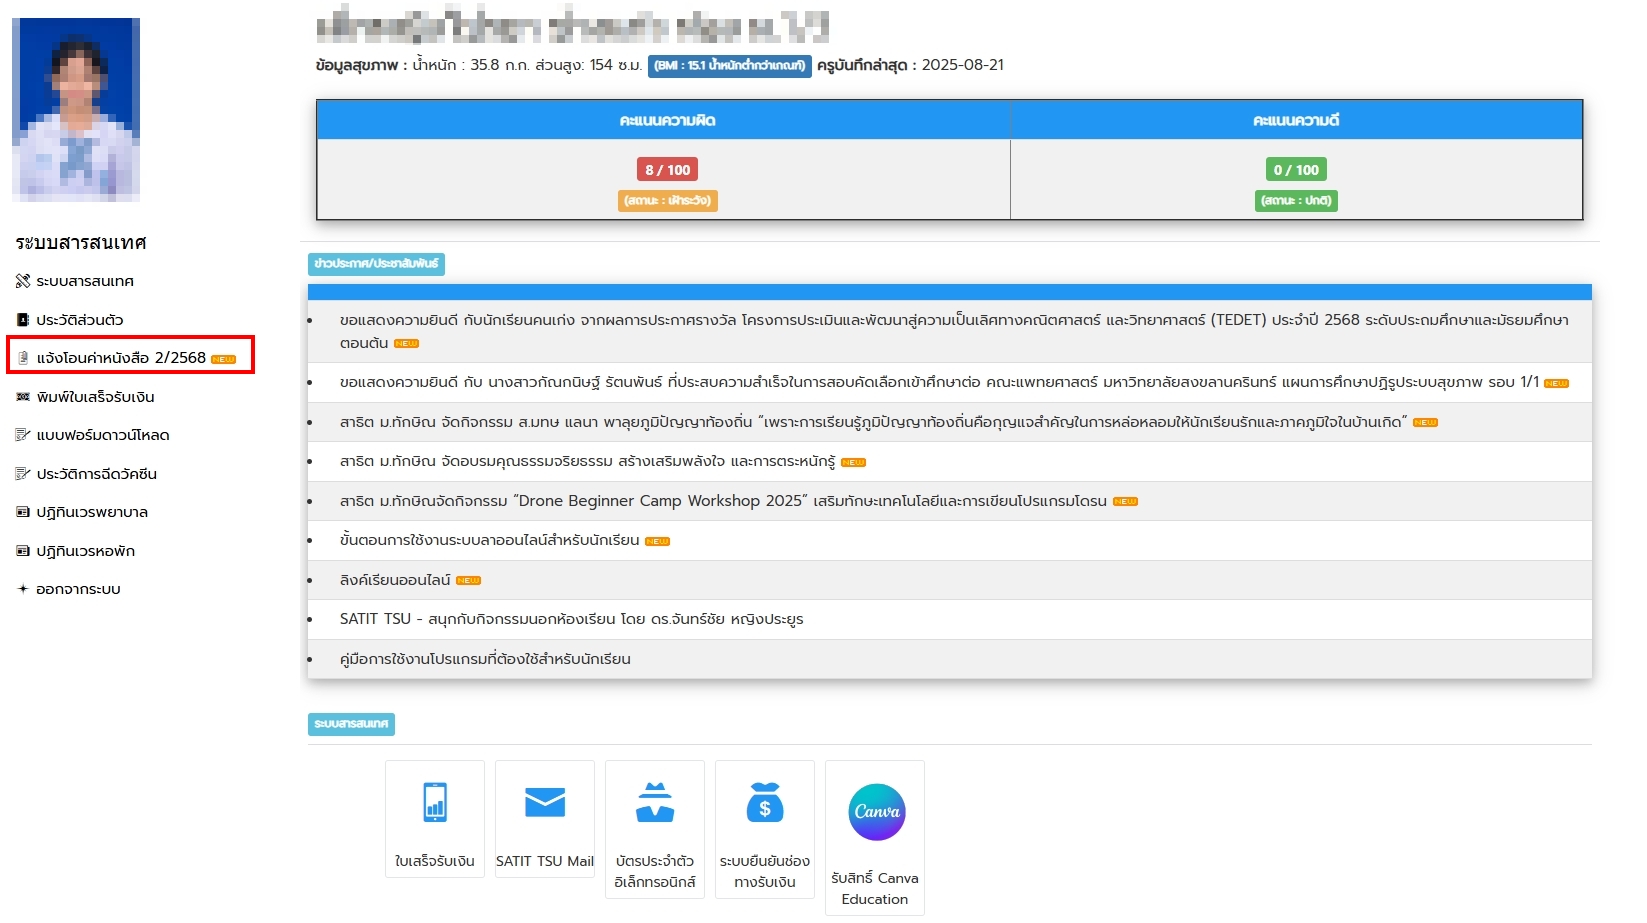Select พิมพ์ใบเสร็จรับเงิน in the sidebar
The height and width of the screenshot is (923, 1647).
click(95, 397)
